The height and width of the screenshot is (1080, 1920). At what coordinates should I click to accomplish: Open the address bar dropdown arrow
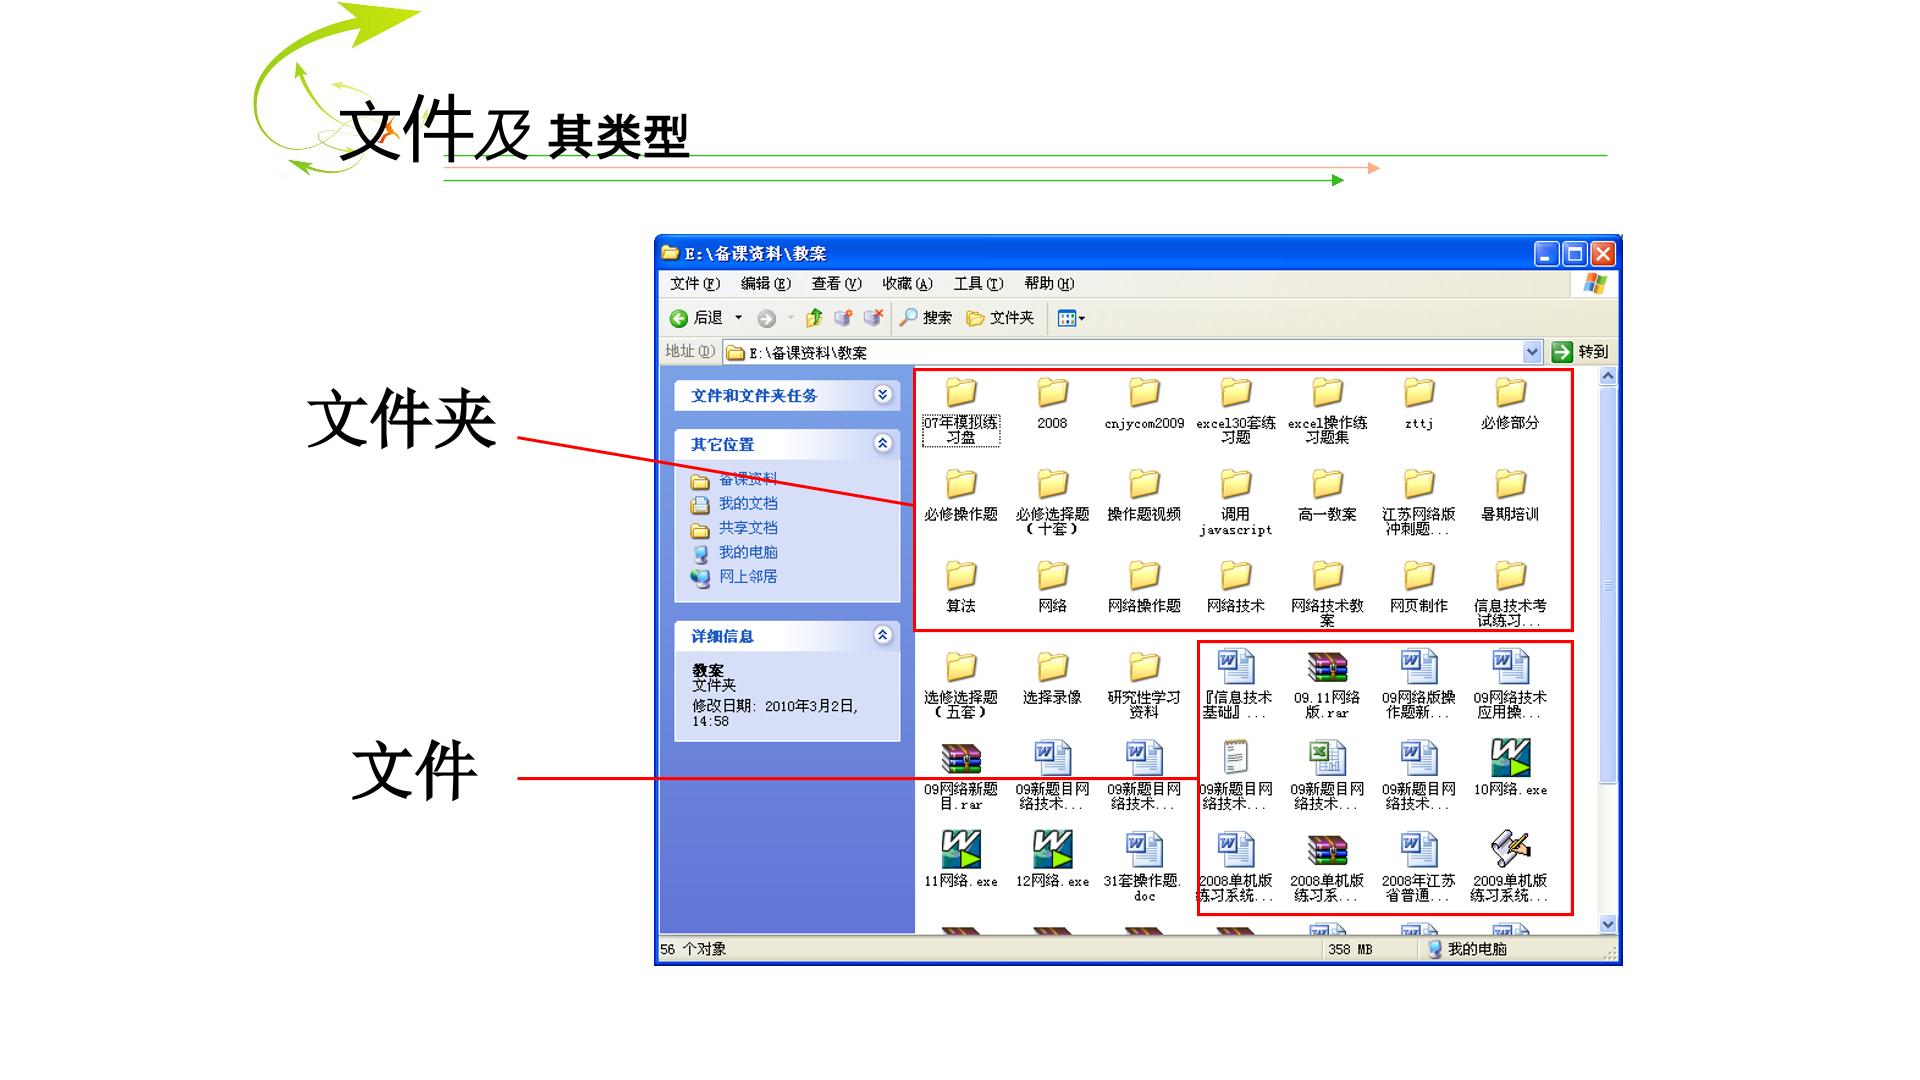click(1532, 352)
